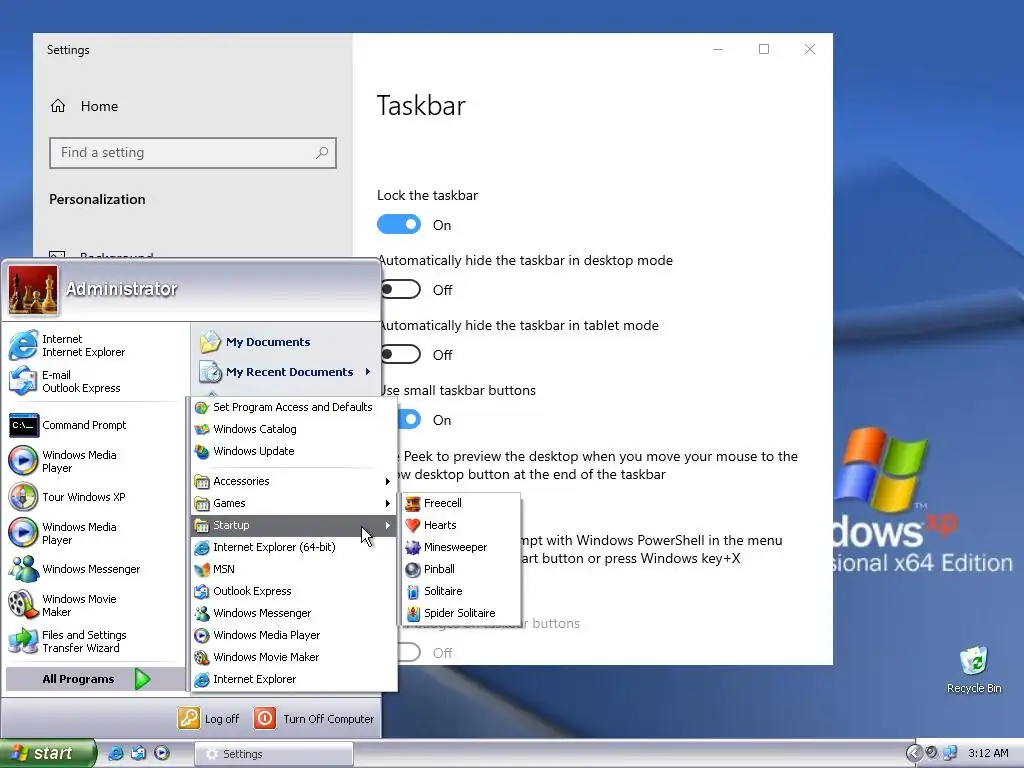
Task: Click the Outlook Express quick launch icon
Action: pos(138,754)
